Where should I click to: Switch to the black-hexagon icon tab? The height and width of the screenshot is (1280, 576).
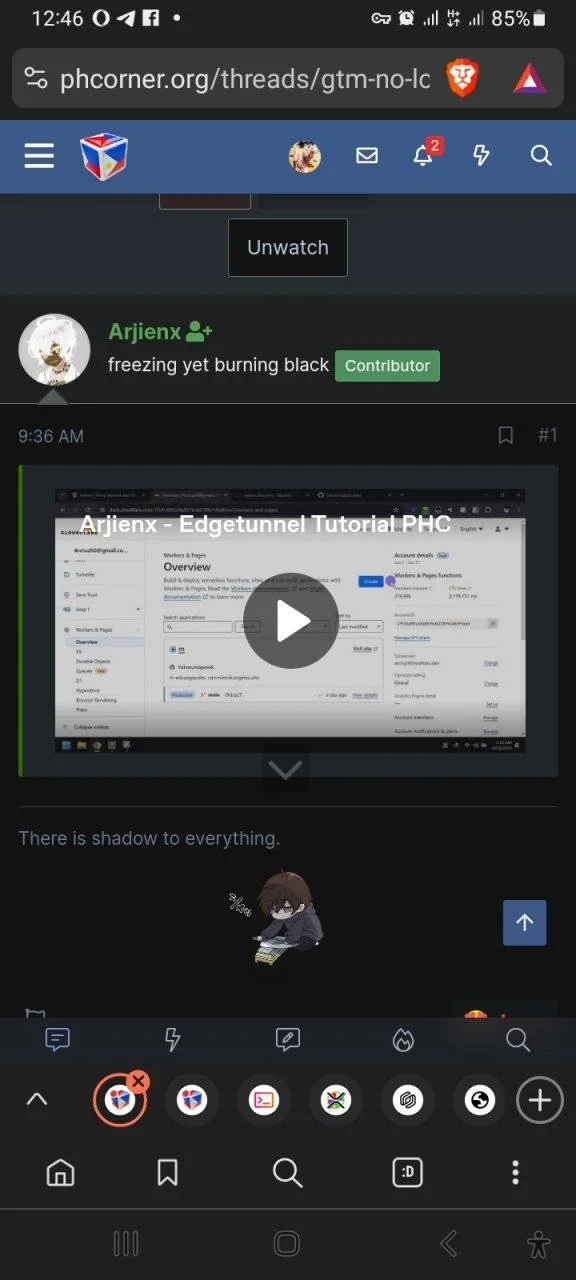[x=408, y=1101]
